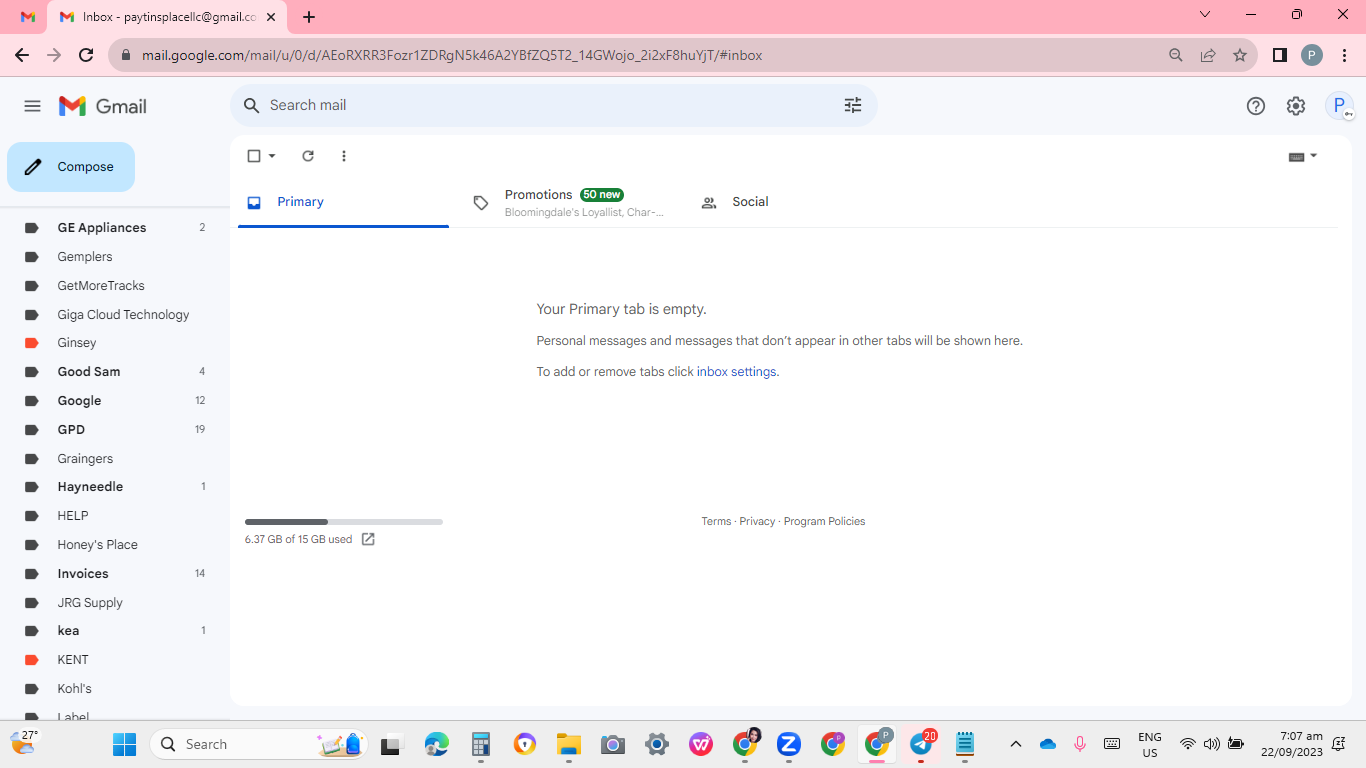Open File Explorer from taskbar
This screenshot has width=1366, height=768.
569,744
